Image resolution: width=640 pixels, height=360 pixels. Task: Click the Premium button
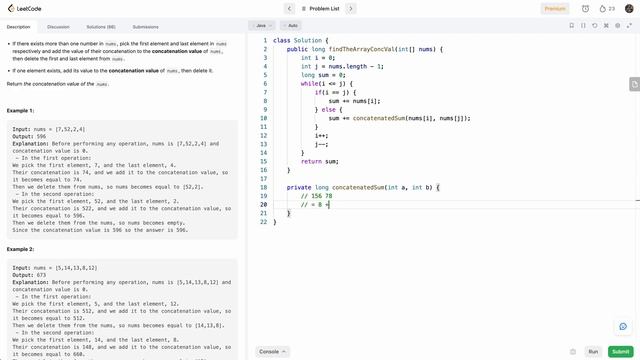[555, 9]
